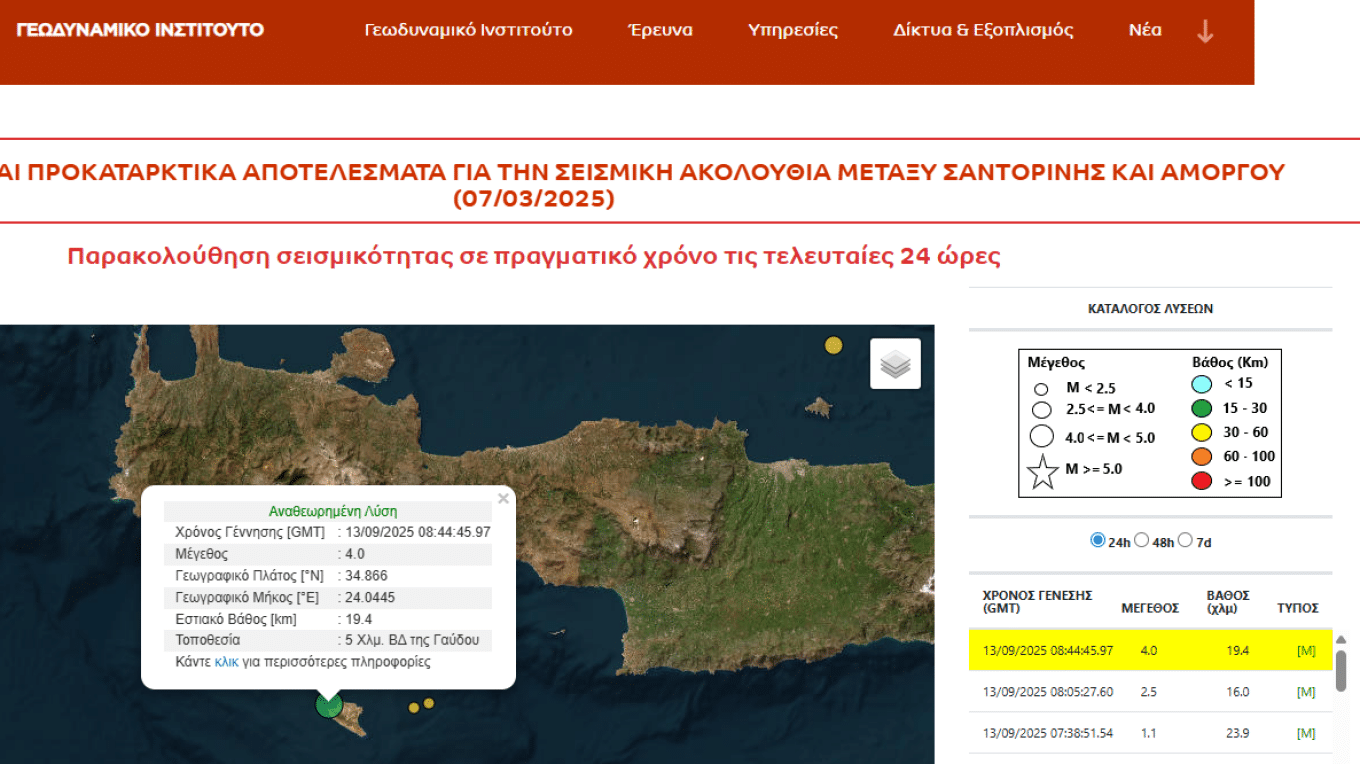Click the down arrow icon beside Νέα

(x=1205, y=31)
